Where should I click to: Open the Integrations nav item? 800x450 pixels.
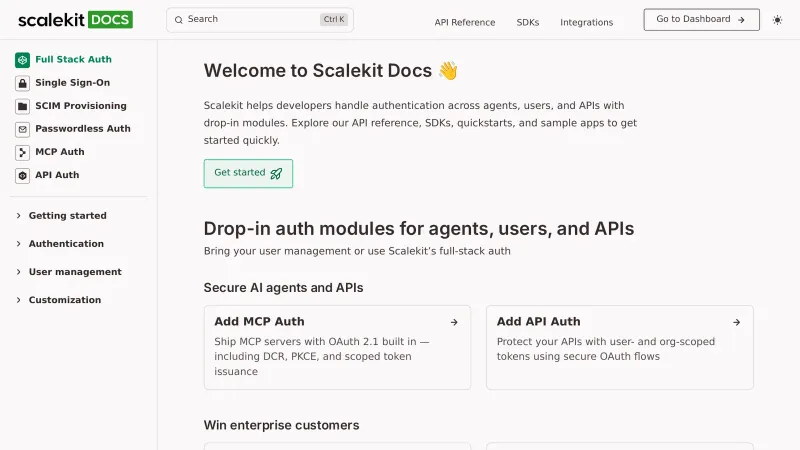tap(586, 22)
